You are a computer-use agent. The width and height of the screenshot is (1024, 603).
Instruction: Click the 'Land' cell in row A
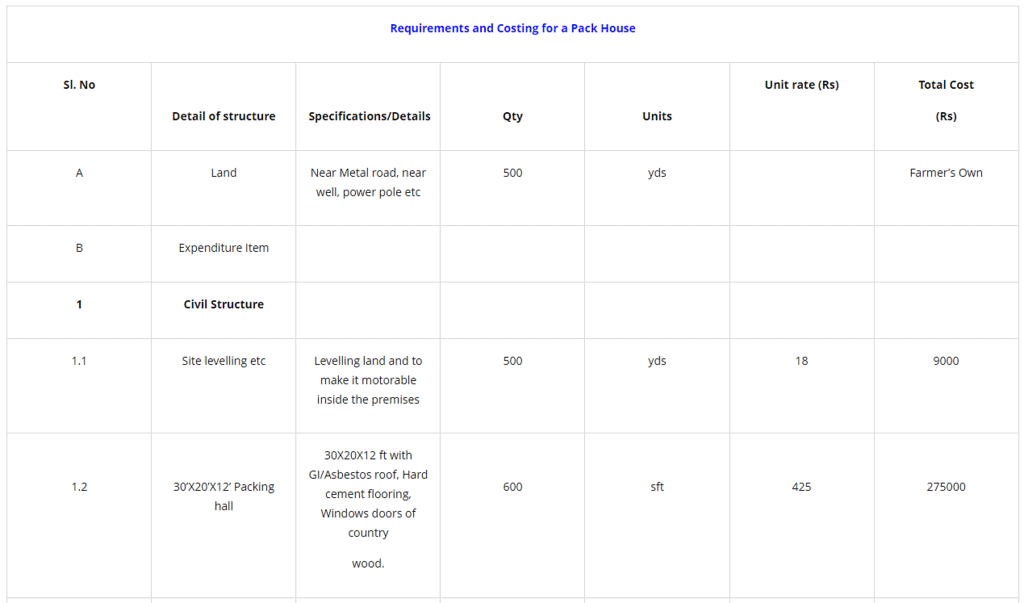223,173
